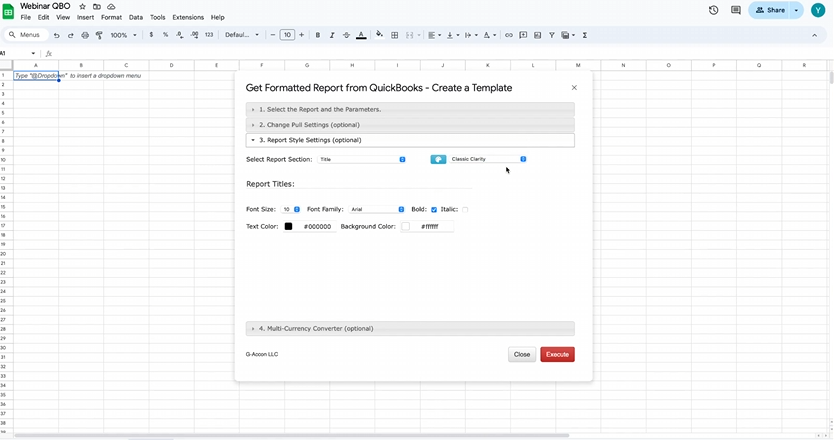Open the Insert menu

(x=85, y=18)
